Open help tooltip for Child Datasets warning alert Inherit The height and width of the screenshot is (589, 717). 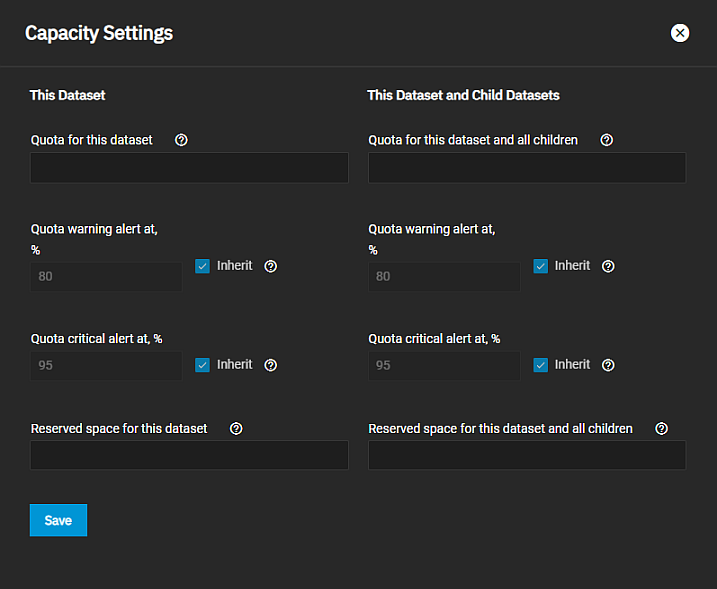point(608,267)
